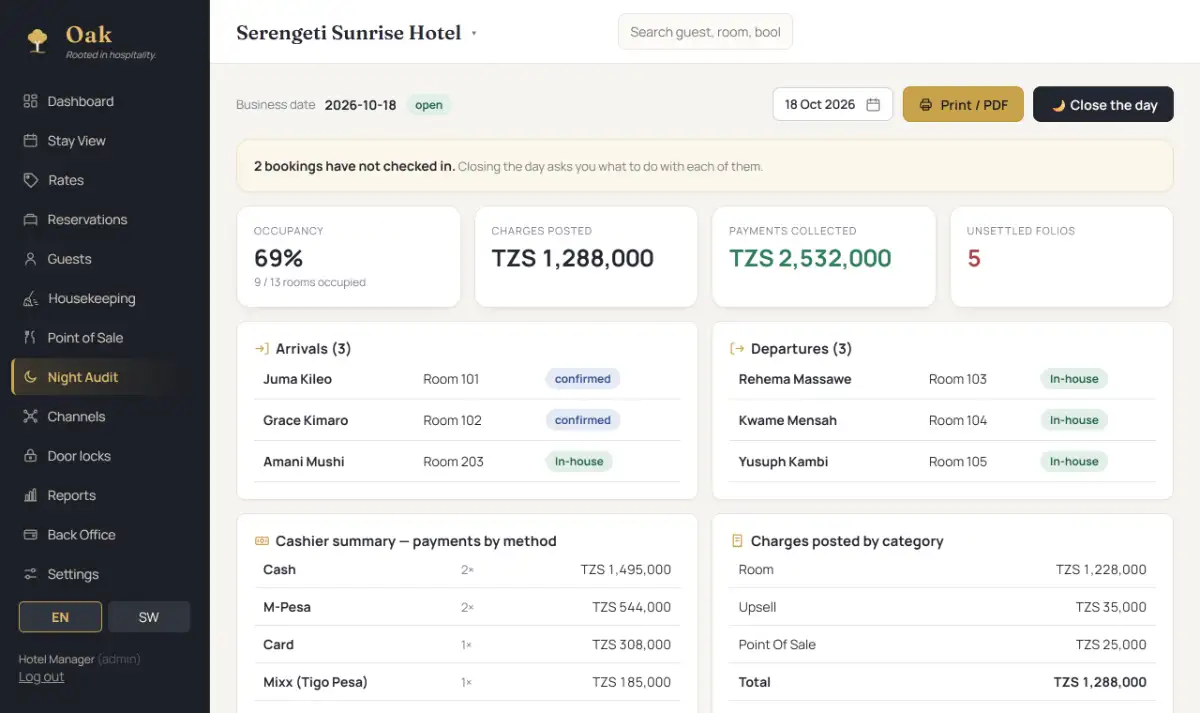The height and width of the screenshot is (713, 1200).
Task: Click Room 104 in the Departures list
Action: [x=958, y=421]
